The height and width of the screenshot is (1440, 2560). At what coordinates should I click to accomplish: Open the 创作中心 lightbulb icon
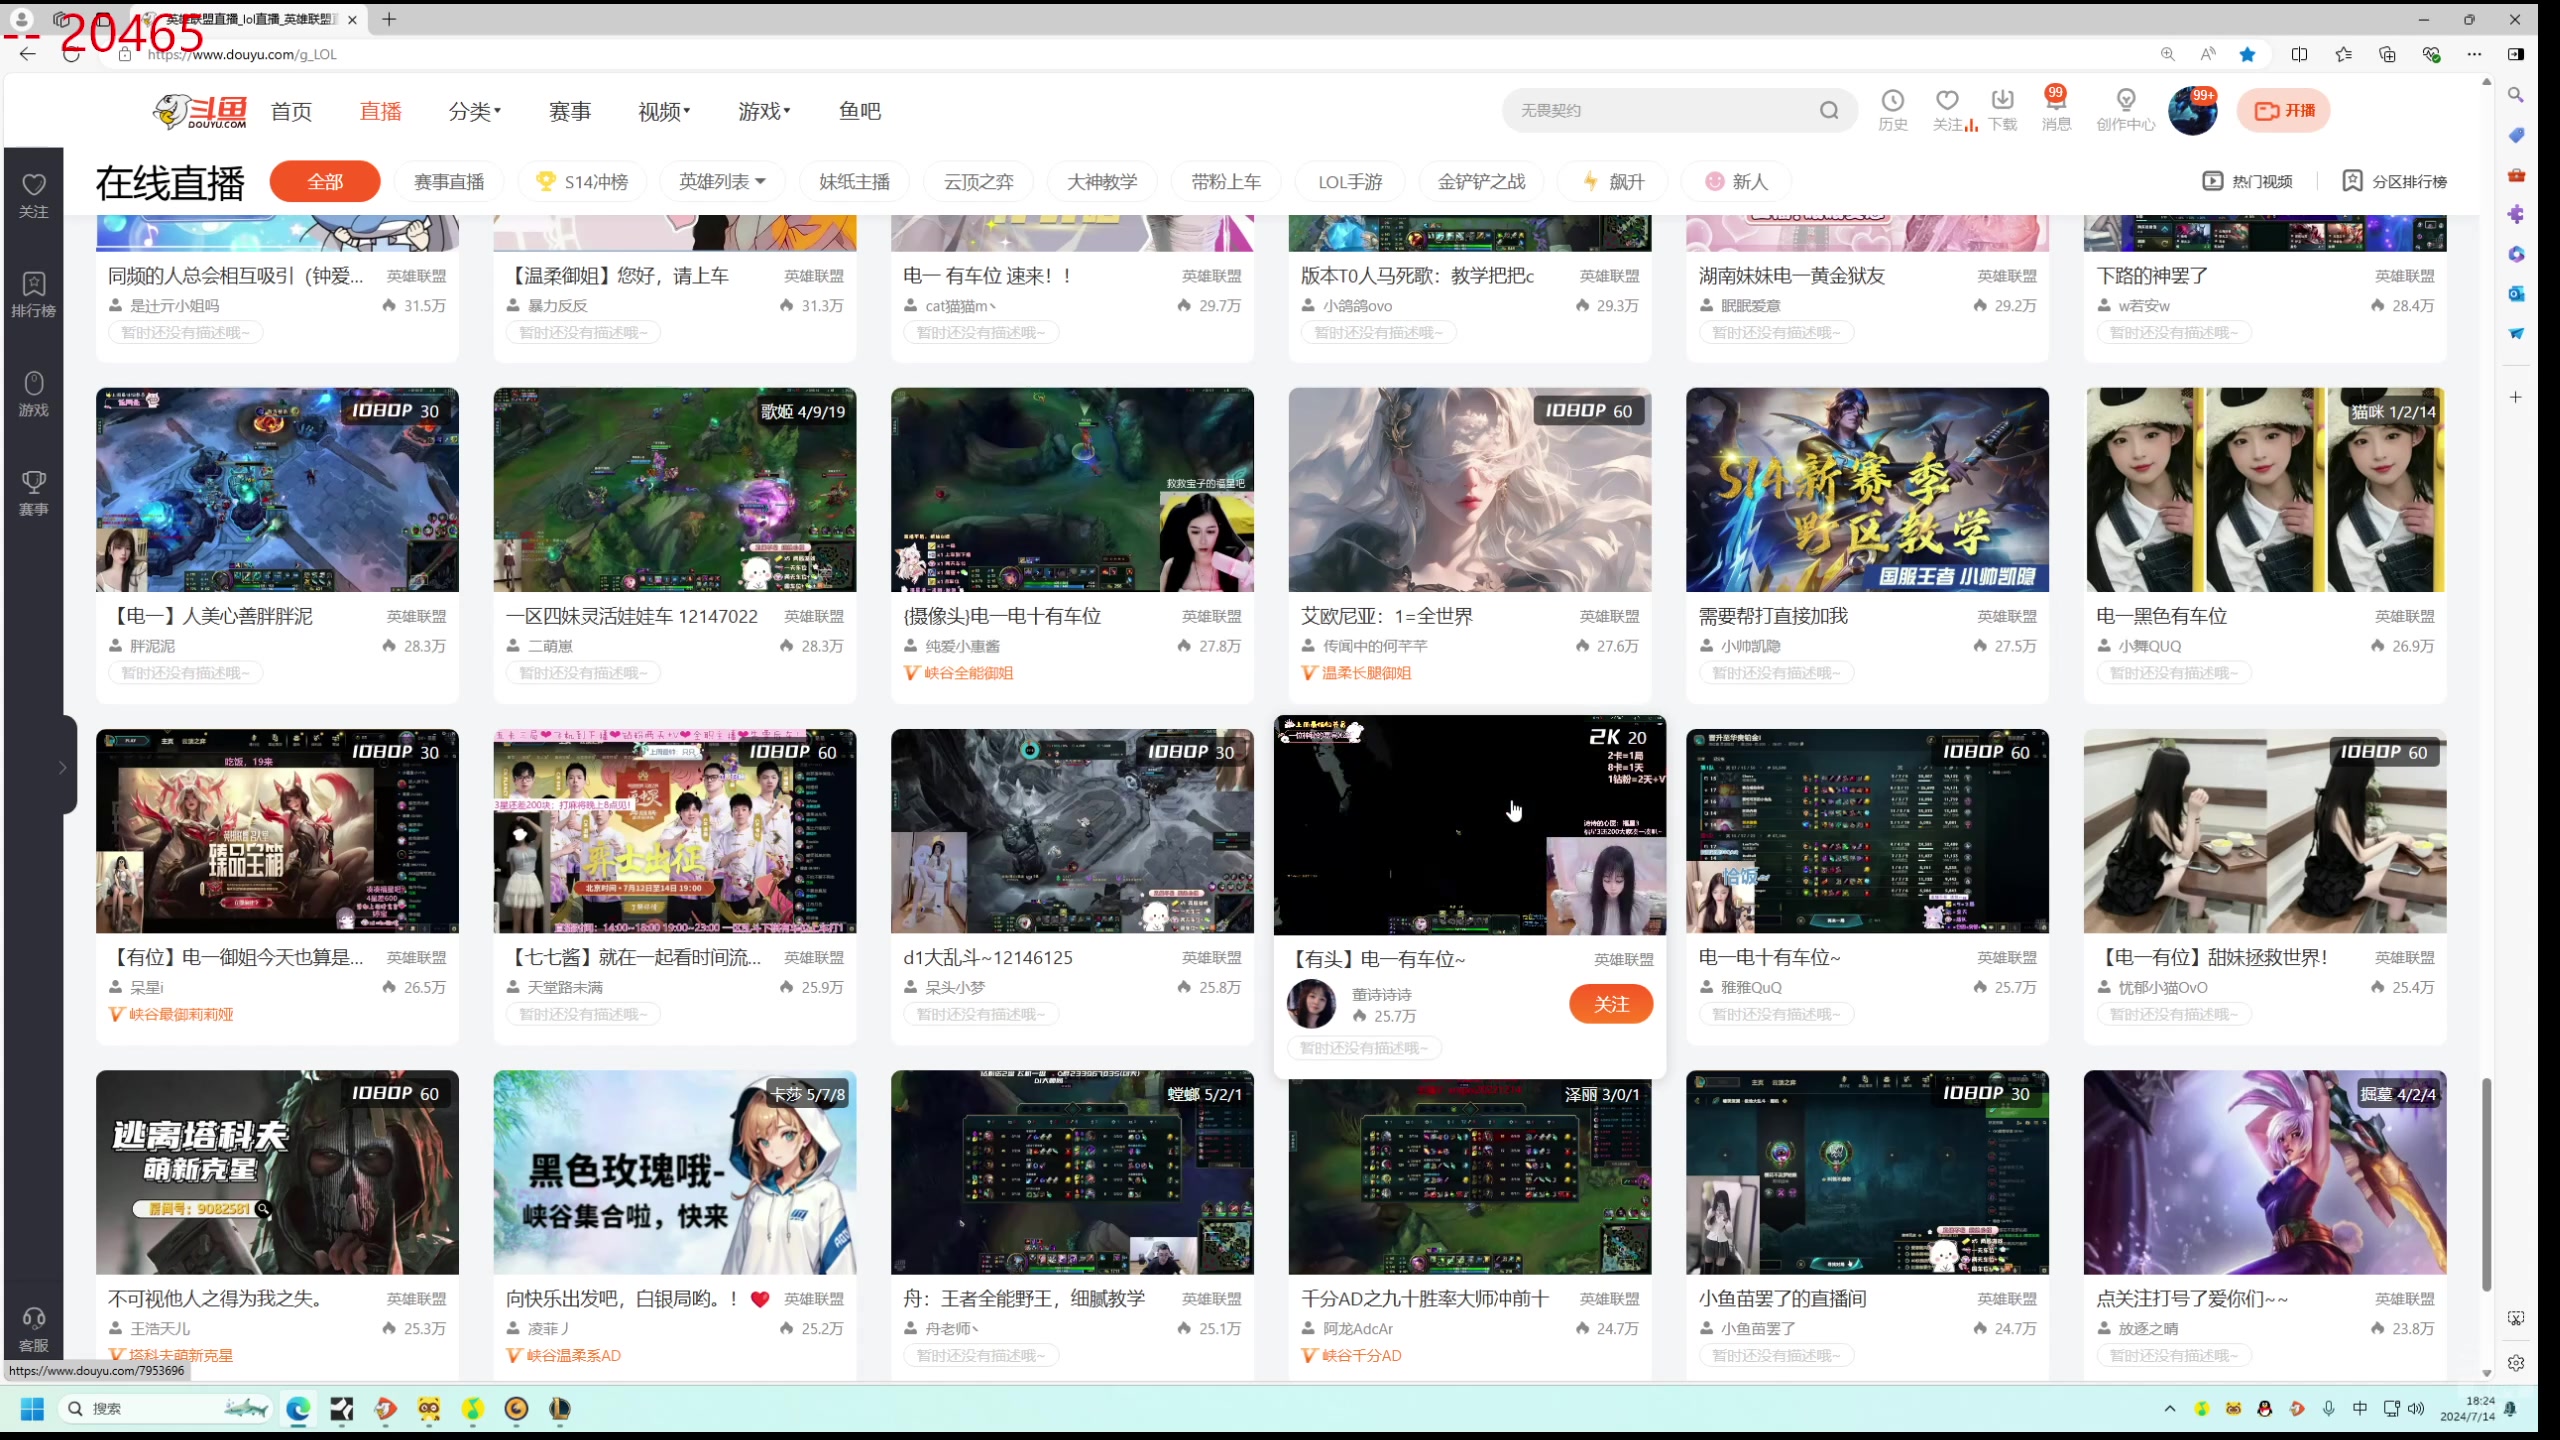click(2126, 110)
